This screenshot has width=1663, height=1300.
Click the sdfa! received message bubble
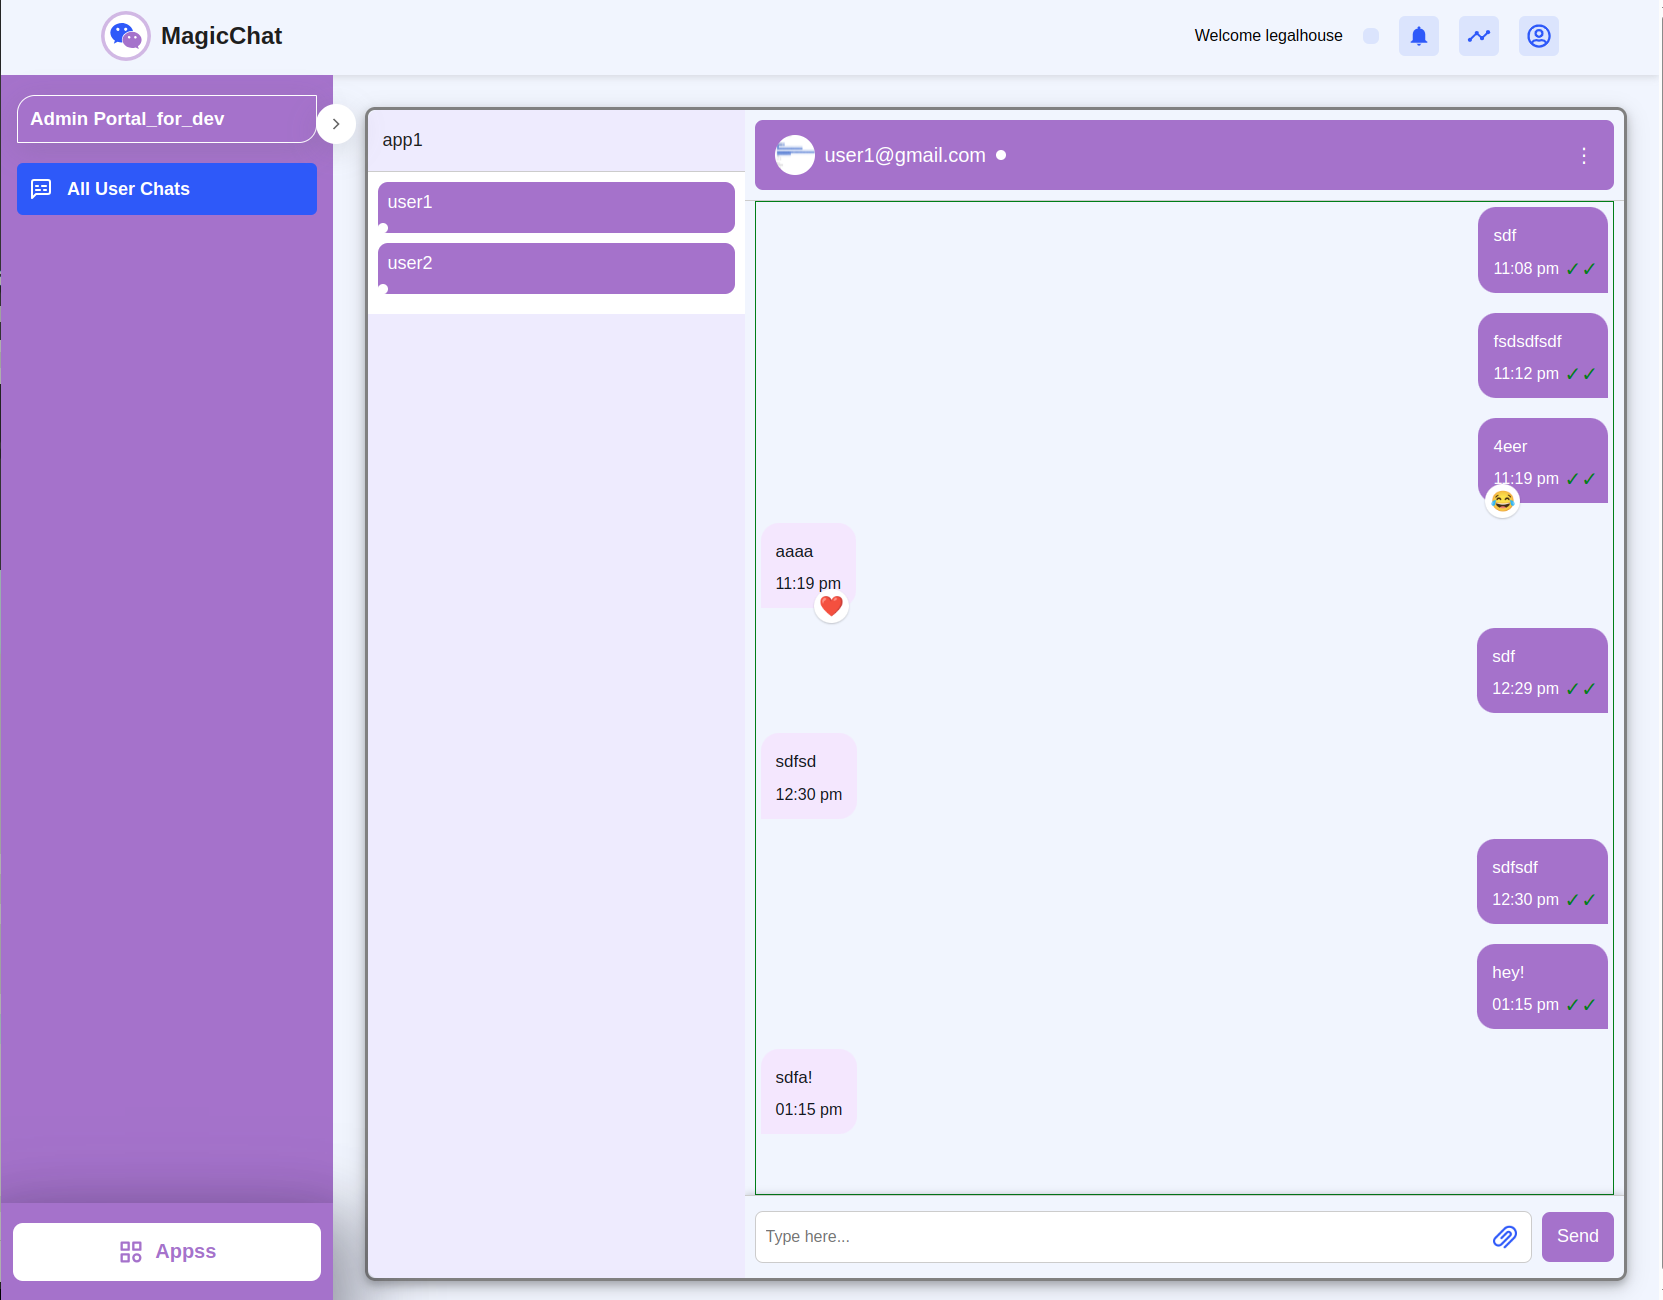point(808,1092)
